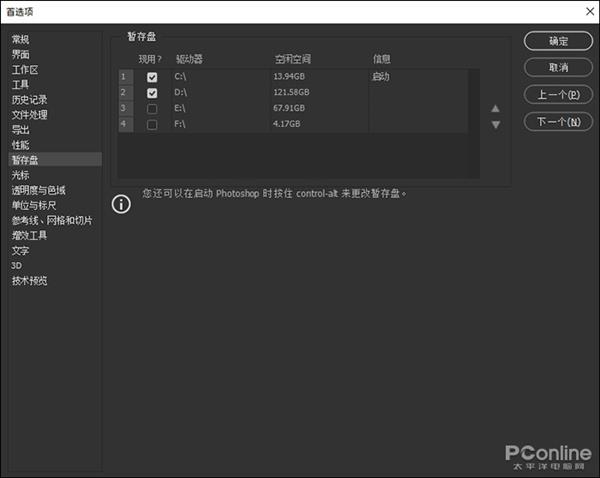Viewport: 600px width, 478px height.
Task: Open 单位与标尺 preferences
Action: [x=34, y=206]
